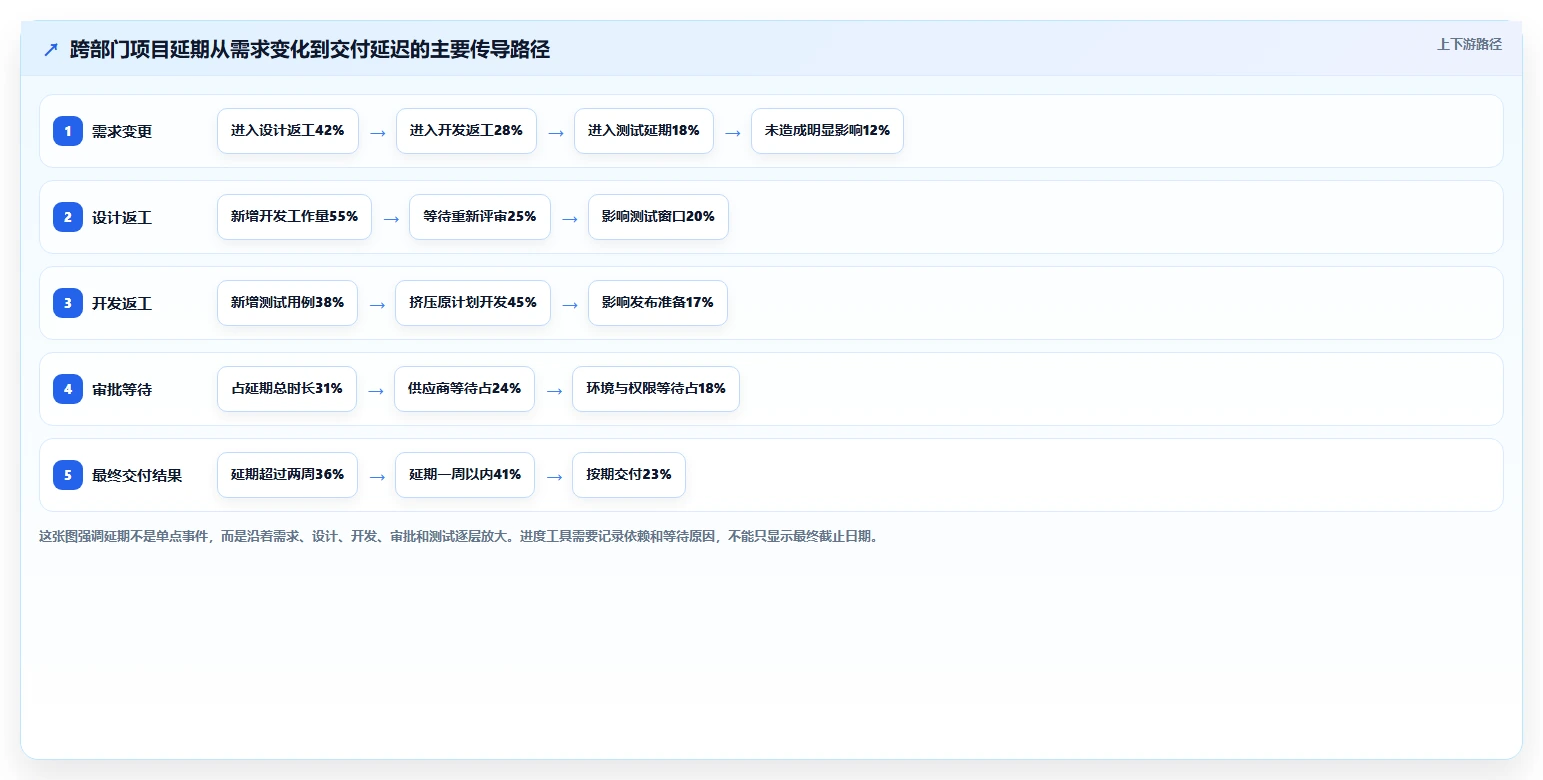Select the 环境与权限等待占18% chip
Viewport: 1543px width, 780px height.
pyautogui.click(x=656, y=389)
